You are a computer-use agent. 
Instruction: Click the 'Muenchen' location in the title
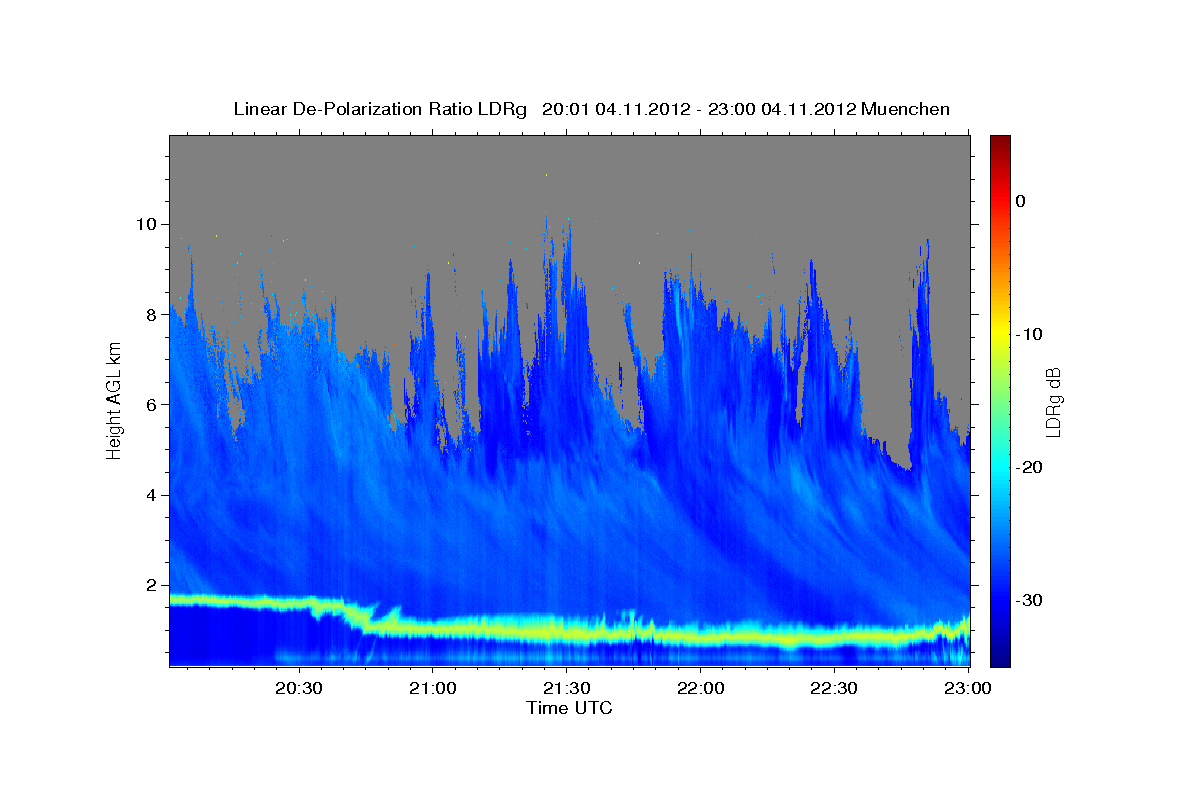click(x=905, y=109)
